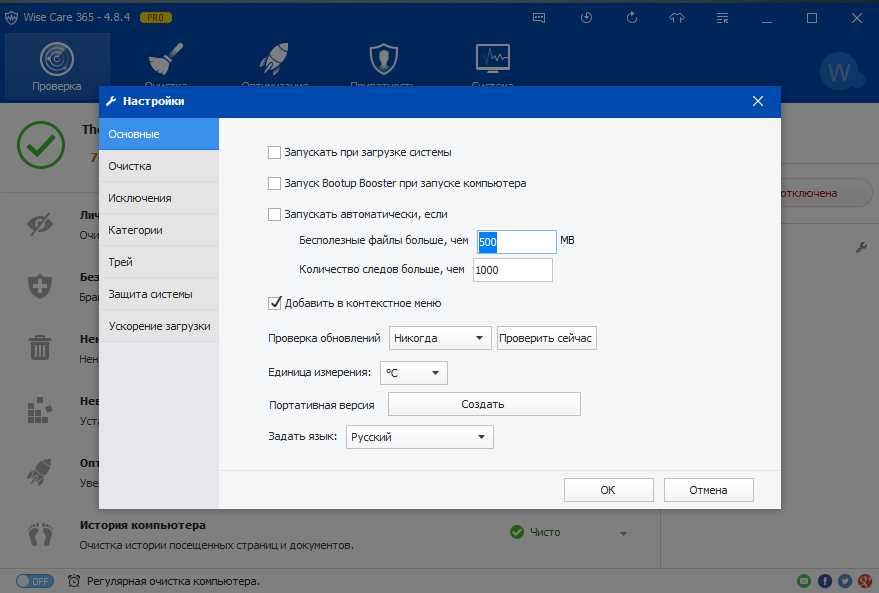879x593 pixels.
Task: Click the Отмена button
Action: point(709,490)
